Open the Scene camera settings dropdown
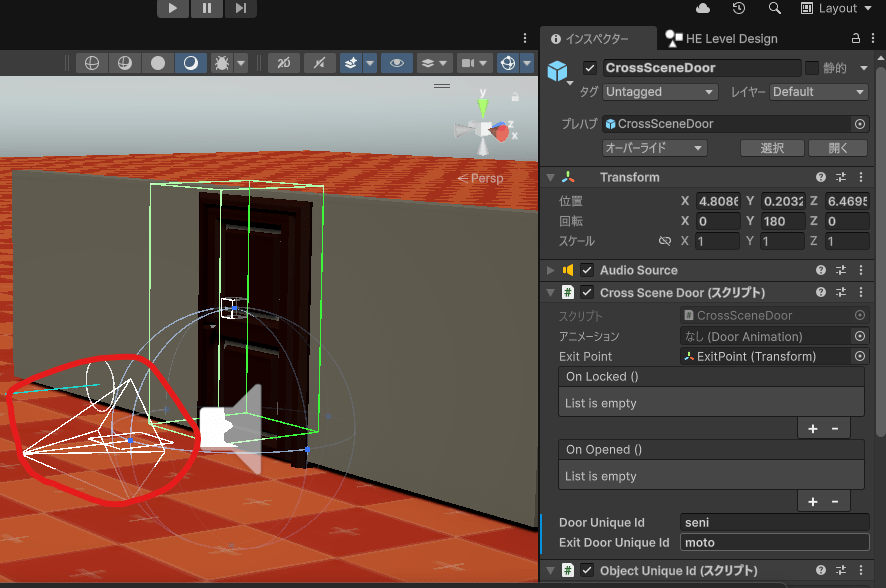Image resolution: width=886 pixels, height=588 pixels. point(474,63)
